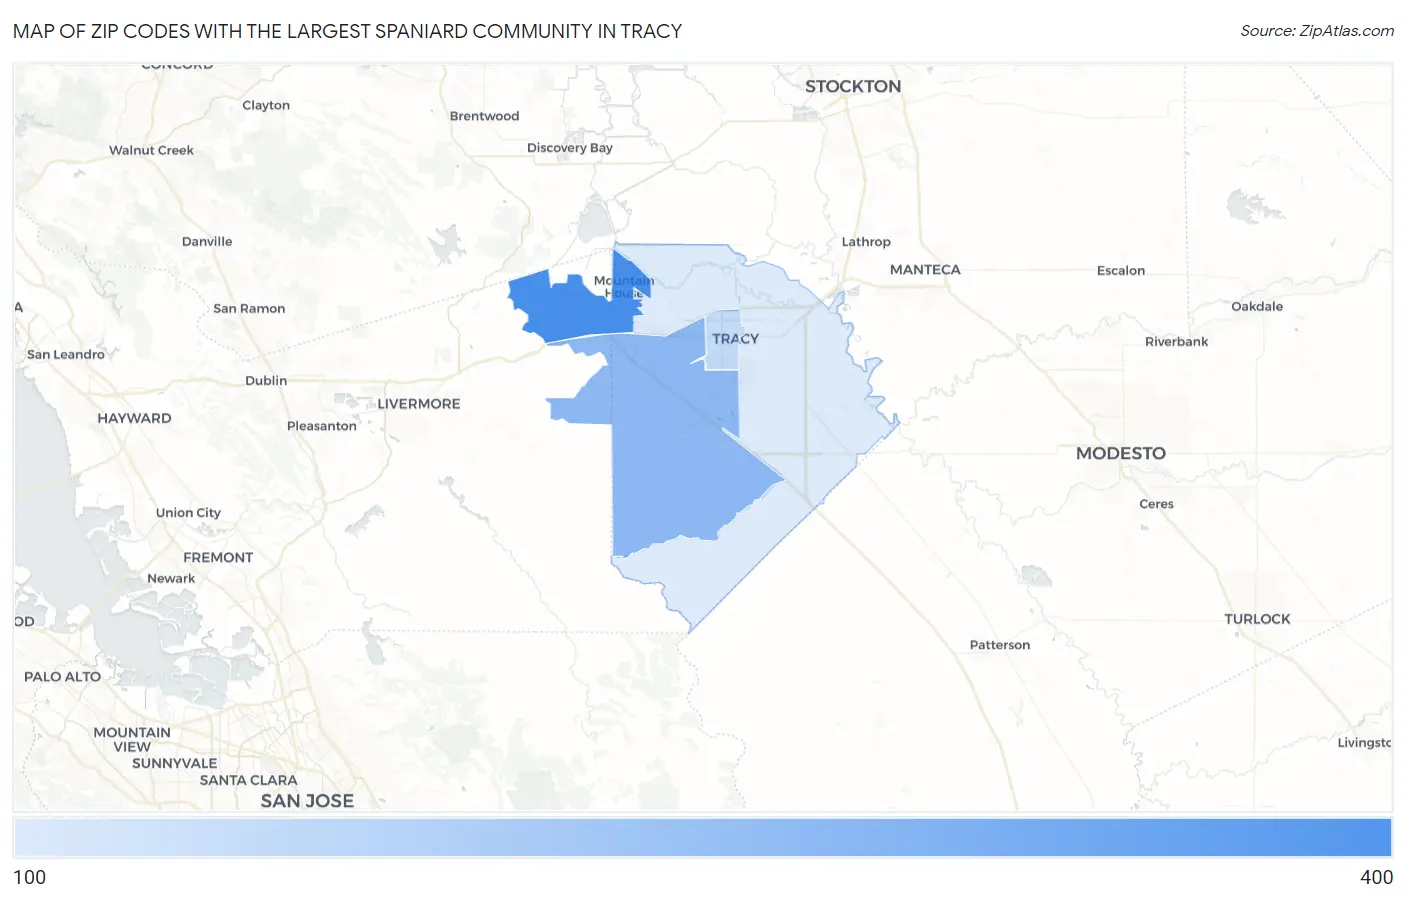
Task: Click the SAN JOSE city label
Action: coord(307,801)
